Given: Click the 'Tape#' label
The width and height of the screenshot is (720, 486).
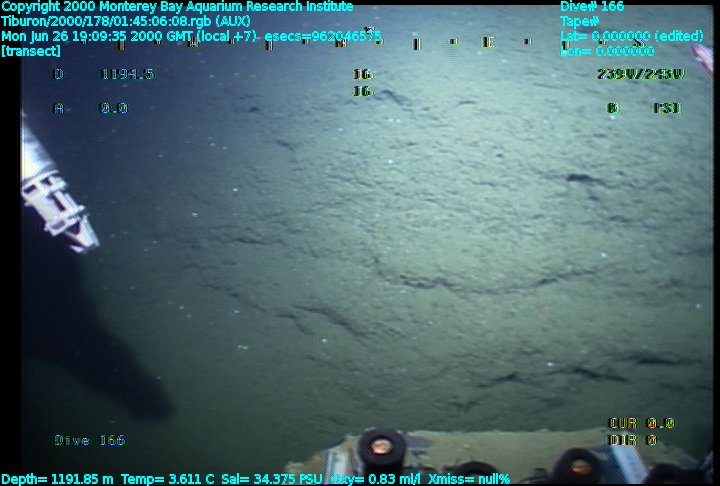Looking at the screenshot, I should 579,21.
